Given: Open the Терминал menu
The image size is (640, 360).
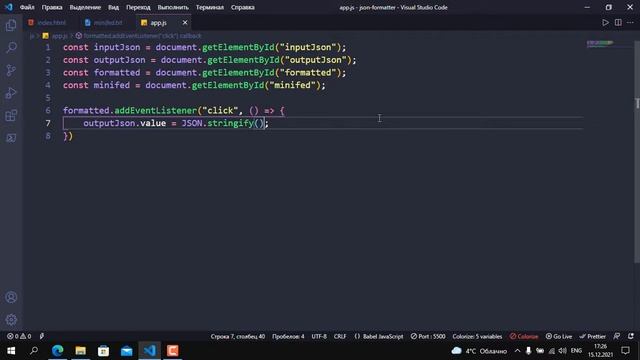Looking at the screenshot, I should pos(210,7).
